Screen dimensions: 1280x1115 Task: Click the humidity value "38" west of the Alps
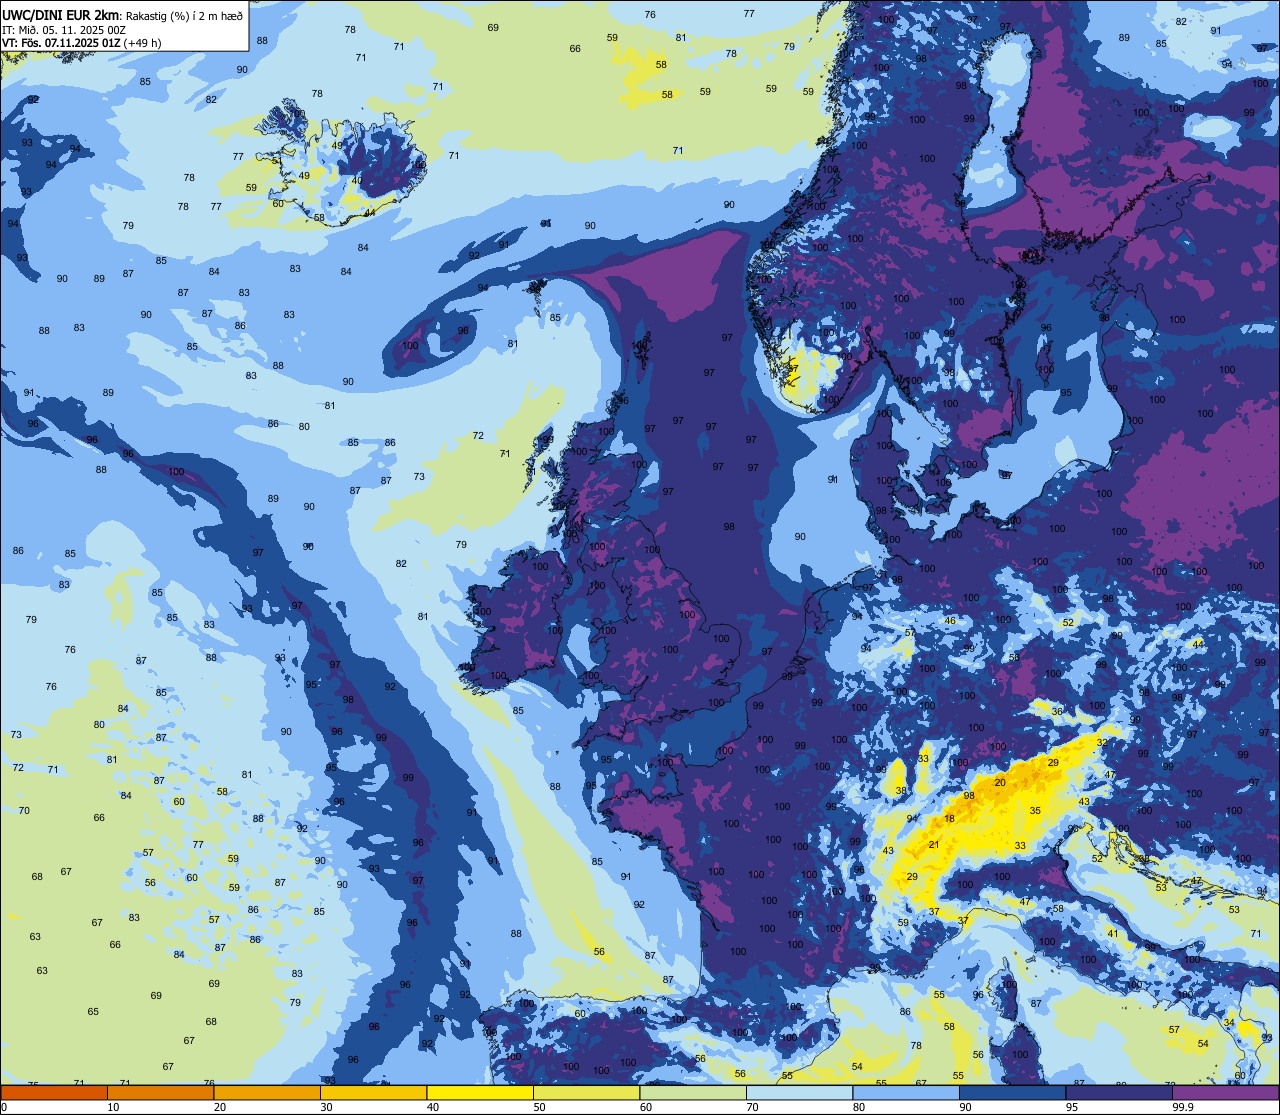901,790
